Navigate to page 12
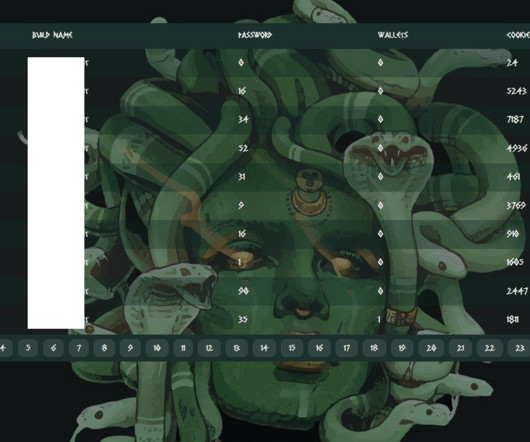Viewport: 530px width, 442px height. click(209, 348)
